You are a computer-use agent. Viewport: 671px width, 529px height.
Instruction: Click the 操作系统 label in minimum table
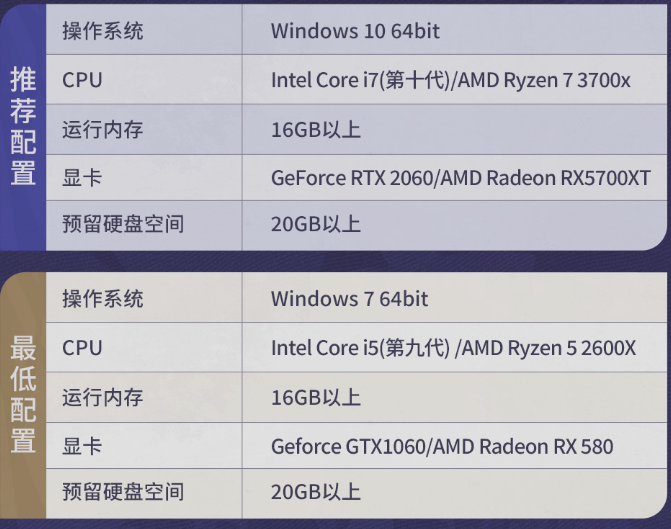103,298
